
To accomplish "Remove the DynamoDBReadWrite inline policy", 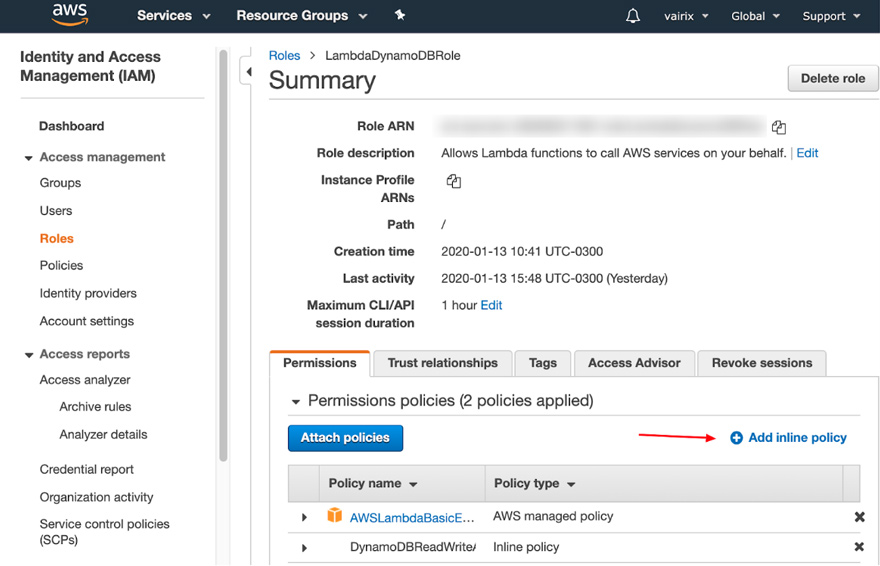I will [x=859, y=546].
